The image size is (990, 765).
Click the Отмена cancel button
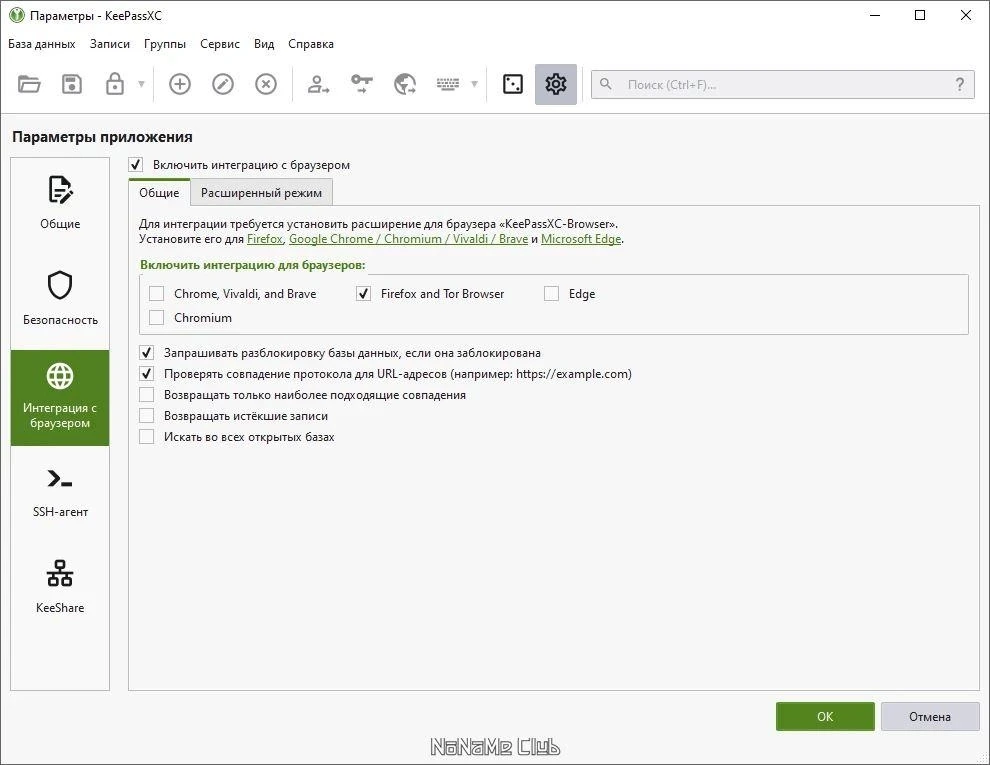(x=930, y=716)
